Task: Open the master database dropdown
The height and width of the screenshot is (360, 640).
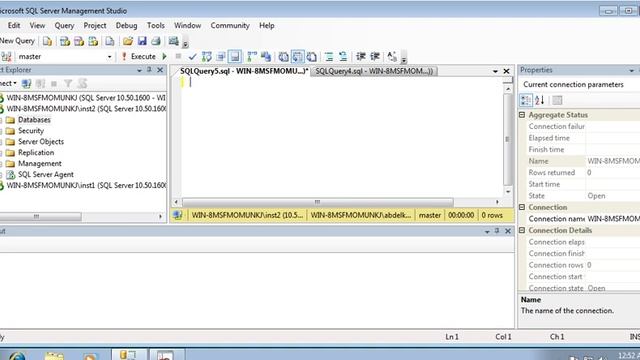Action: (x=109, y=57)
